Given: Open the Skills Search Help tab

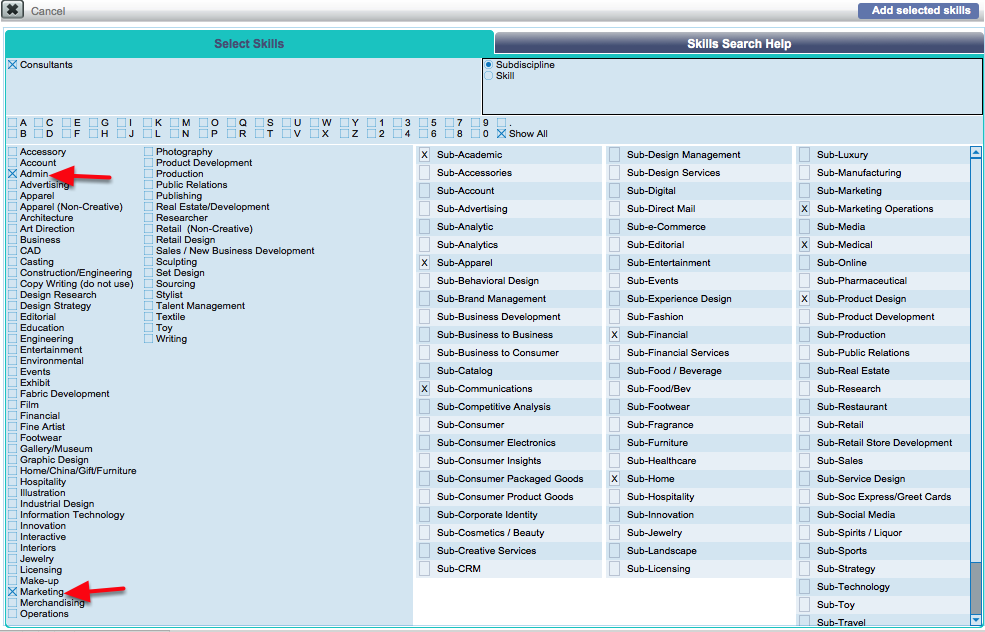Looking at the screenshot, I should pyautogui.click(x=739, y=43).
